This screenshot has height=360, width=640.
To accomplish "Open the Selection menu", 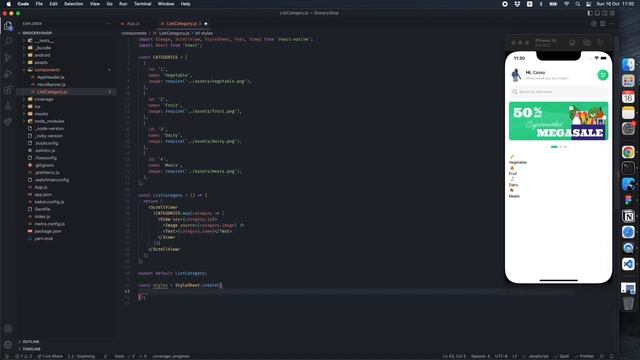I will pos(73,4).
